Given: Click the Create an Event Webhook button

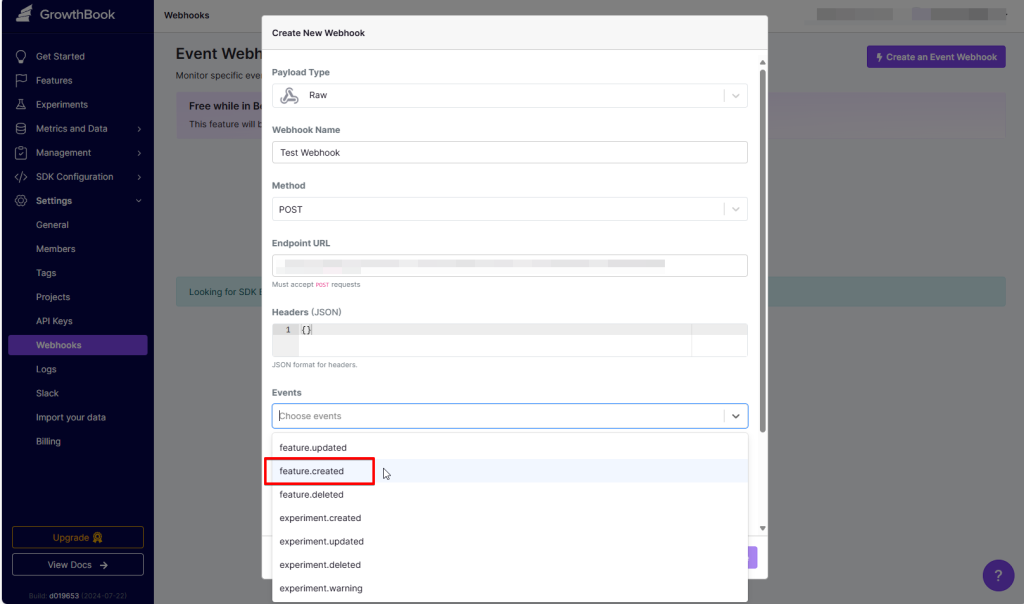Looking at the screenshot, I should (x=935, y=57).
